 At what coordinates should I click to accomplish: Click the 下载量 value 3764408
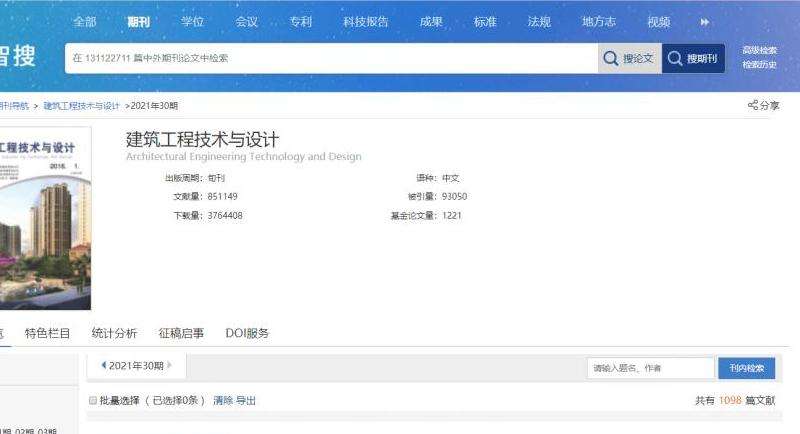[x=225, y=215]
